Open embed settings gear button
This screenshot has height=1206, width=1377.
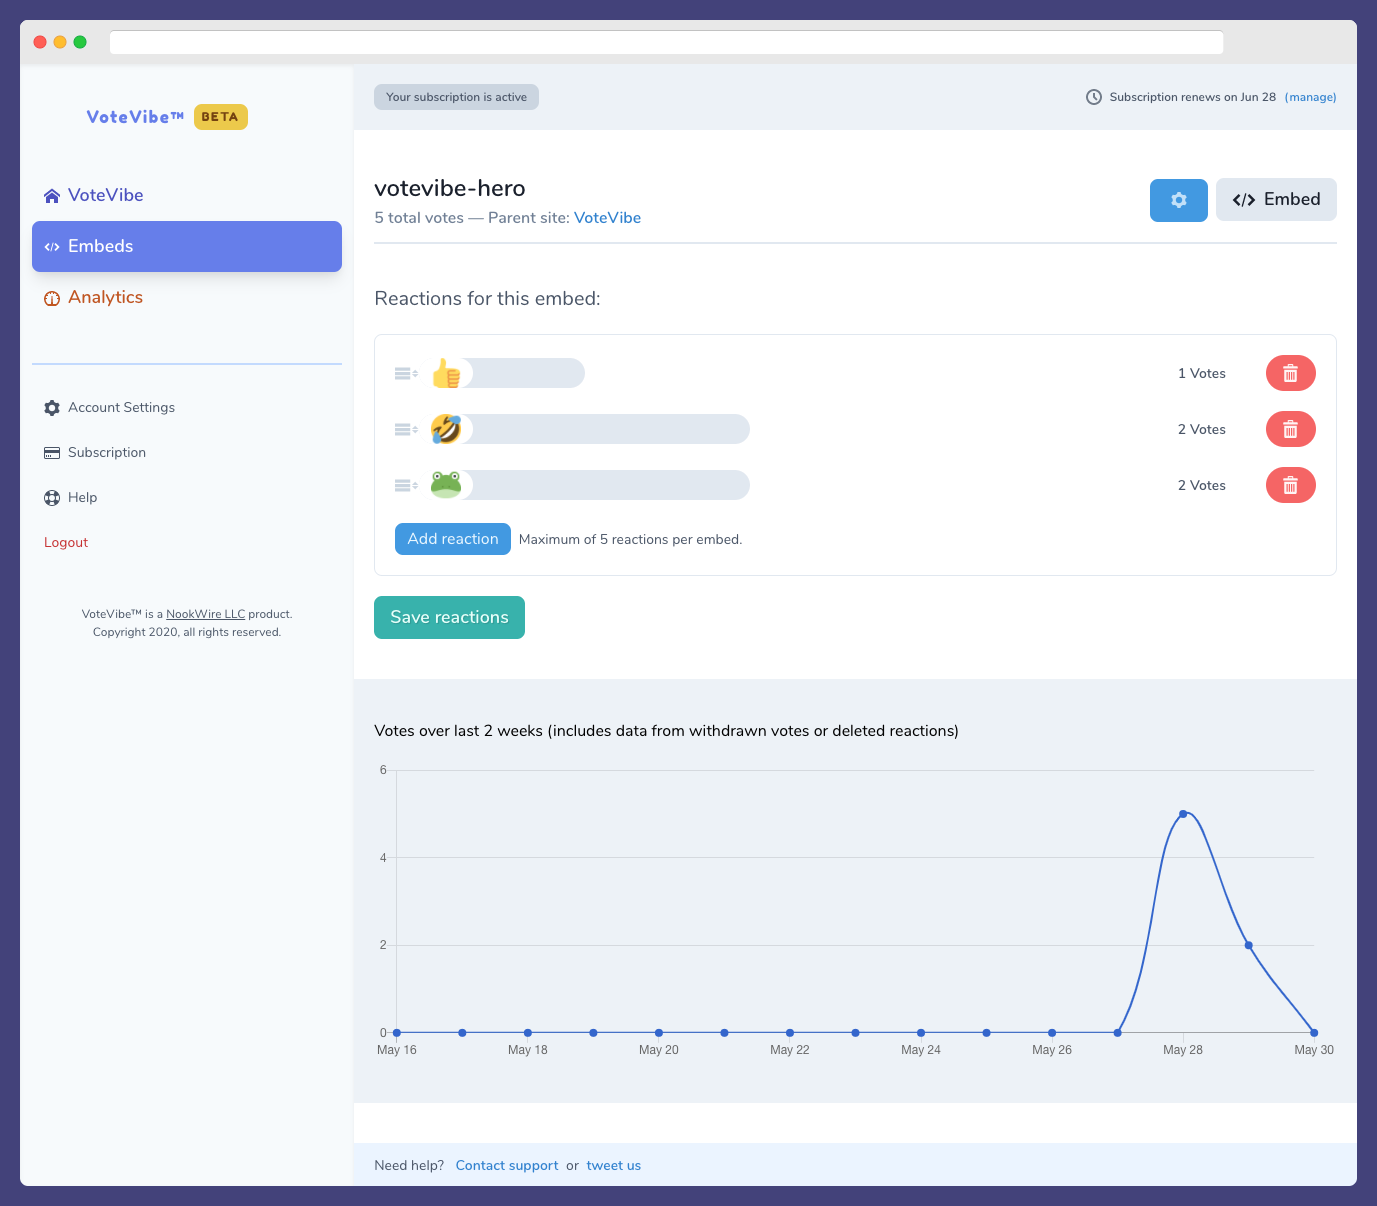click(1178, 200)
